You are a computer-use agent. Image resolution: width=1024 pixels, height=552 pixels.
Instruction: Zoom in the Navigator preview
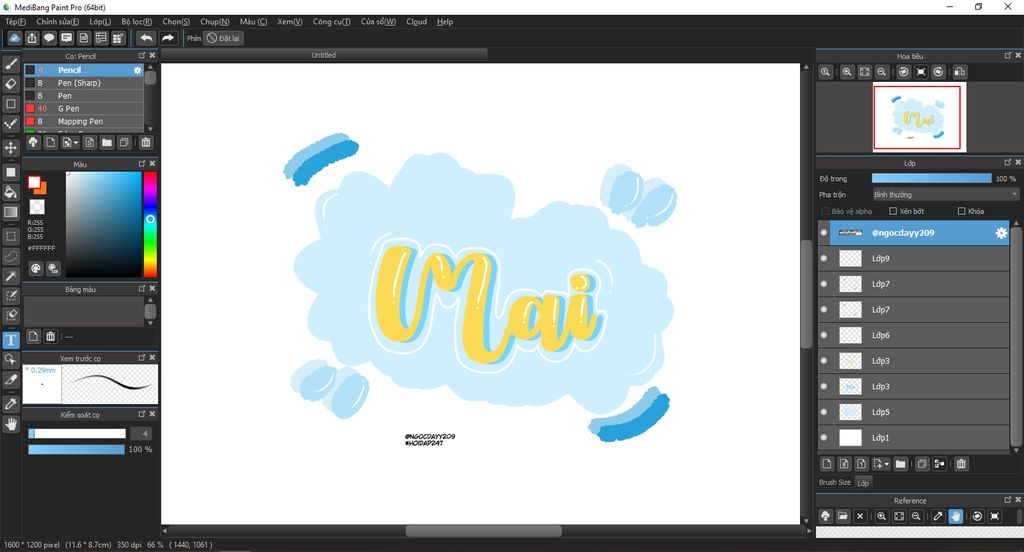coord(847,72)
